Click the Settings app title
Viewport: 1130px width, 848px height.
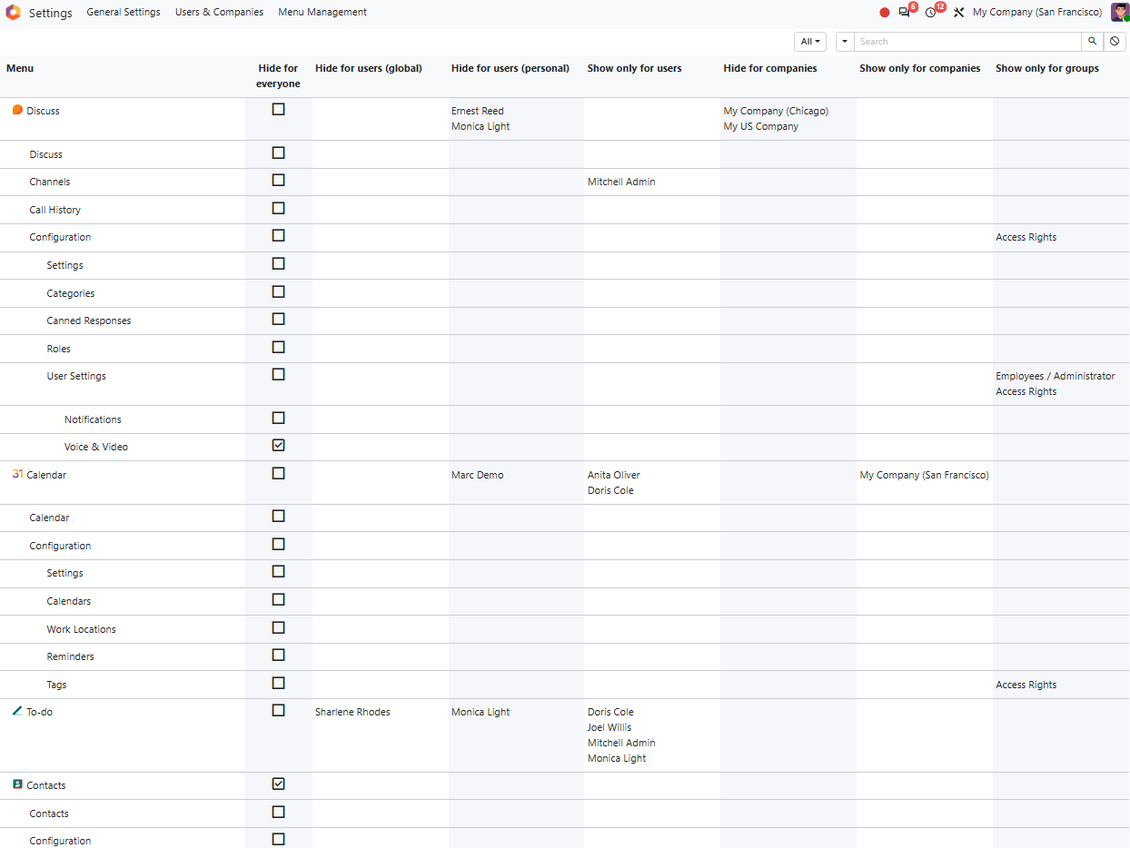50,13
